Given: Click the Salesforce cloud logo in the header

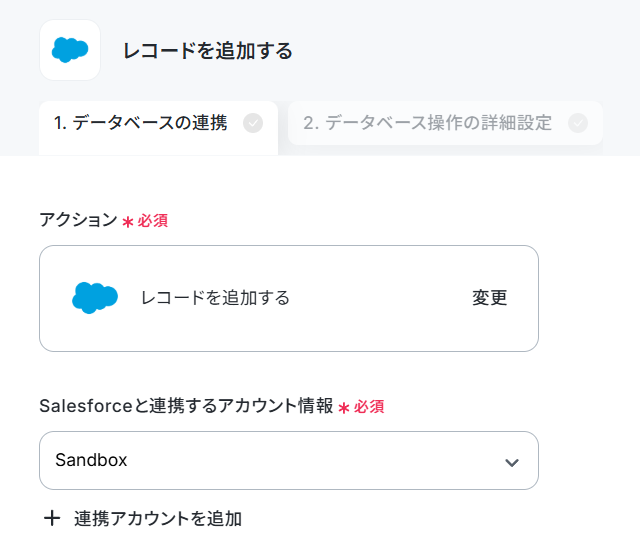Looking at the screenshot, I should click(x=70, y=50).
